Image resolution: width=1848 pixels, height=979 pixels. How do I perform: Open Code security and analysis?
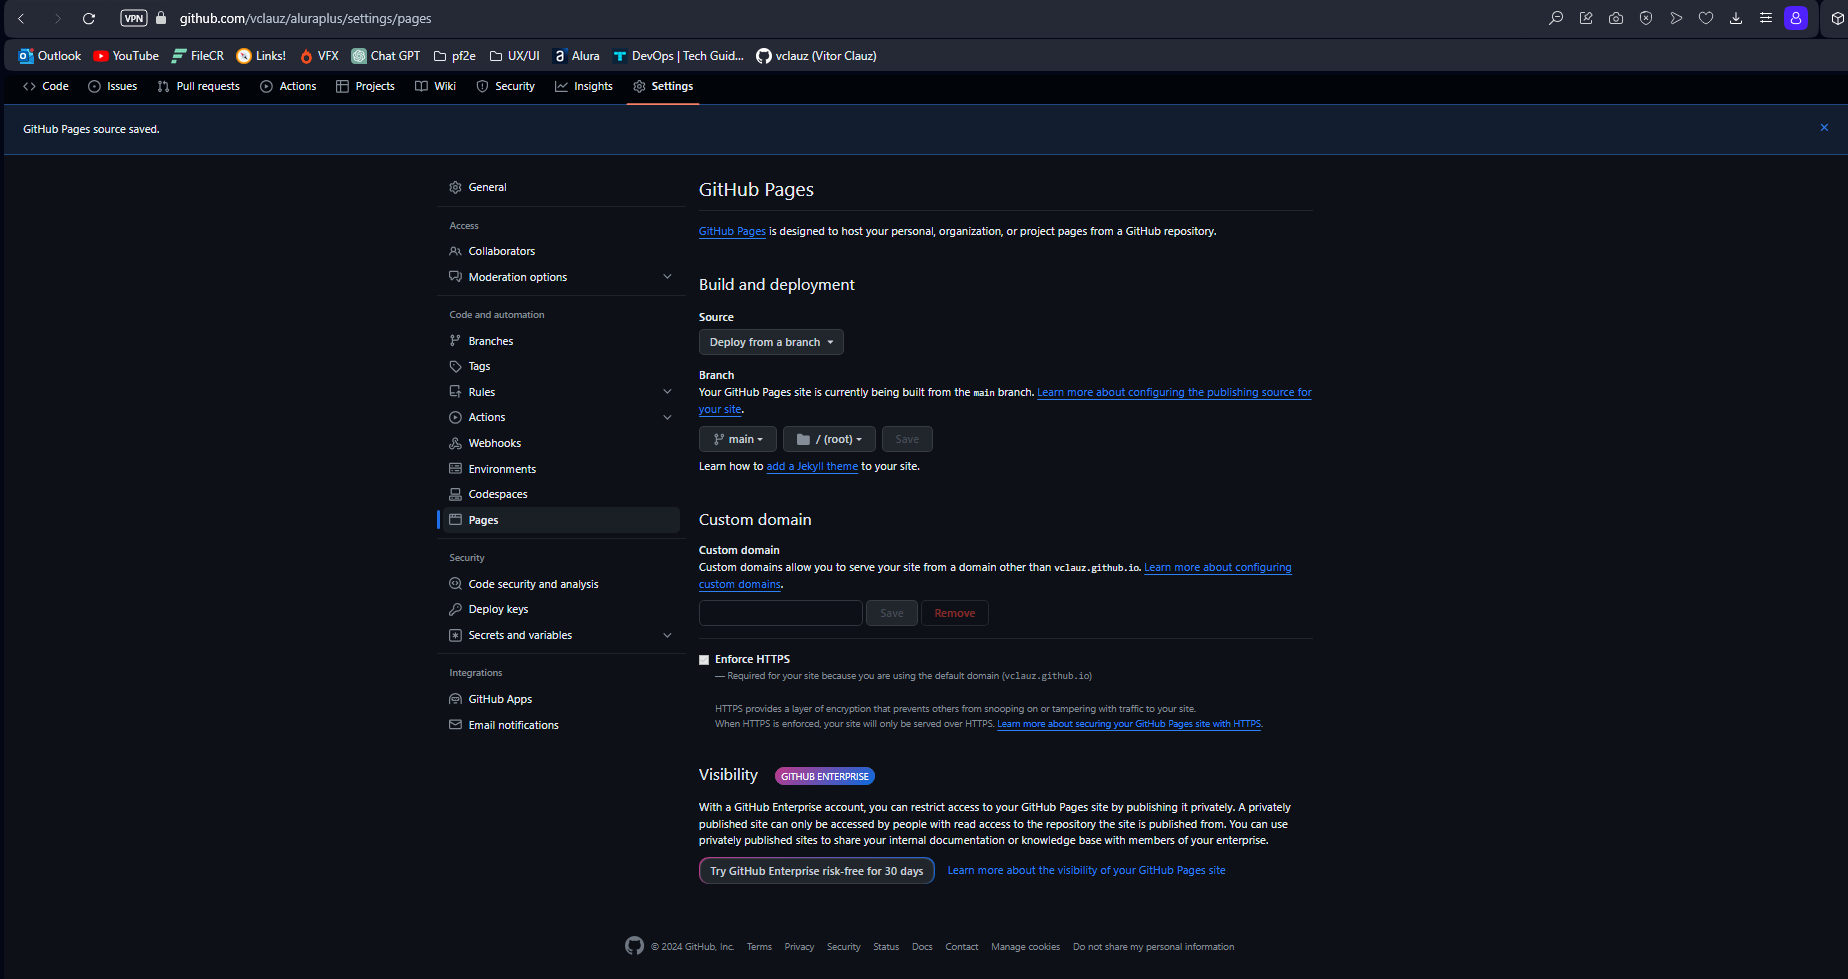pyautogui.click(x=560, y=584)
